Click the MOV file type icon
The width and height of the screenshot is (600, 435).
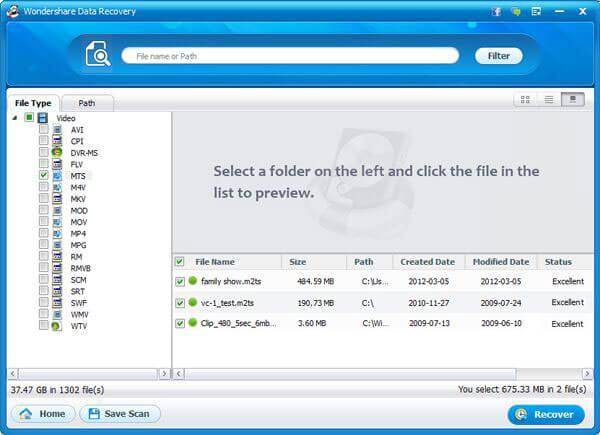click(x=57, y=222)
